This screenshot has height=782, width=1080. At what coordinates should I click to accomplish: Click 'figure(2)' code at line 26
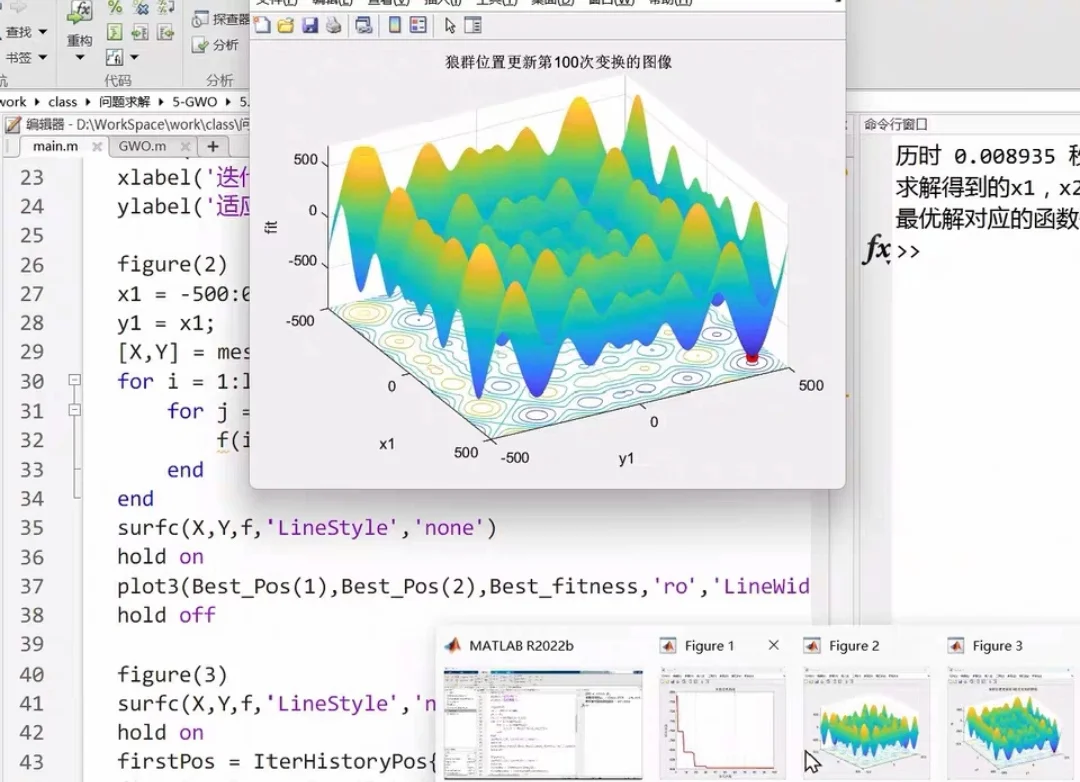click(172, 264)
